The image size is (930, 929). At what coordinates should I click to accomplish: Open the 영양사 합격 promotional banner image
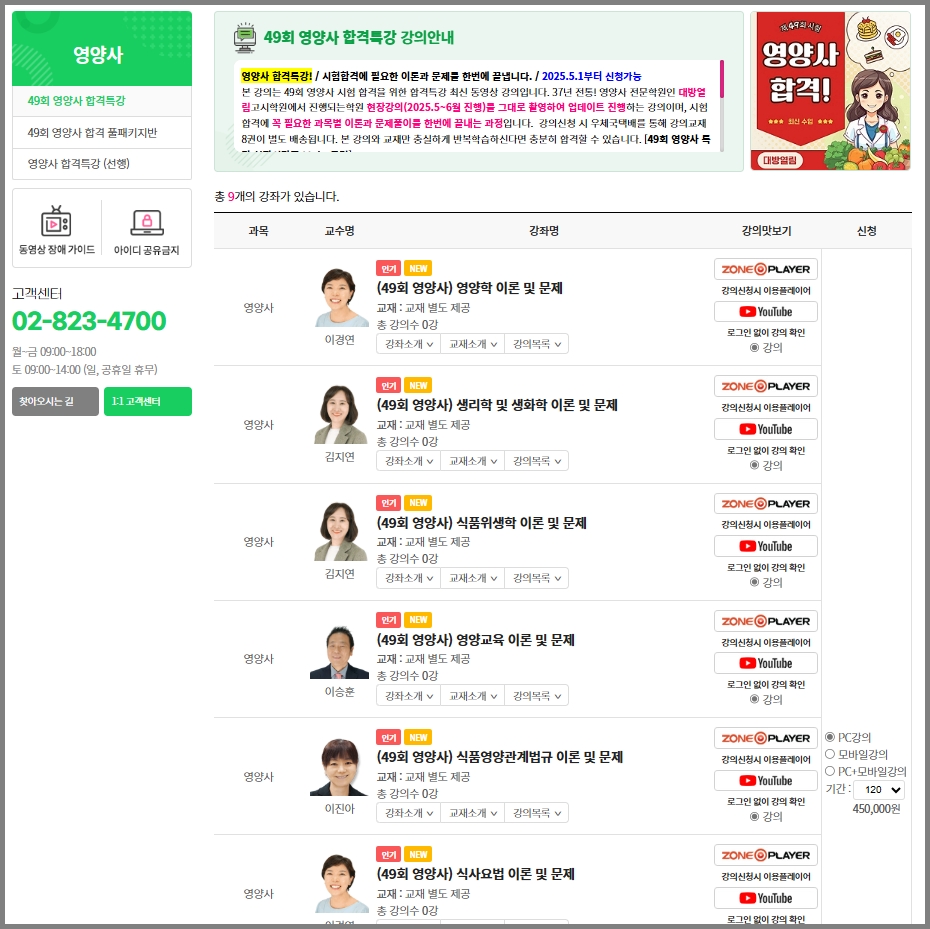pos(830,91)
